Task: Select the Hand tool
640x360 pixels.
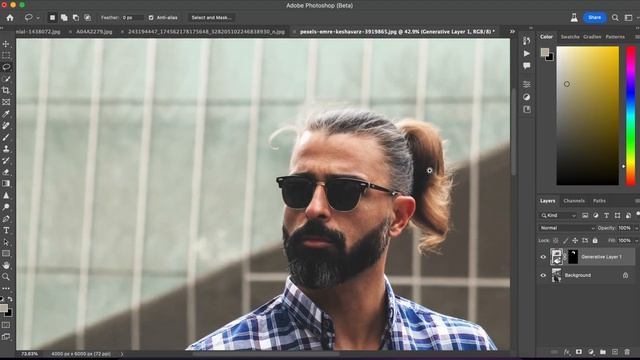Action: pos(6,265)
